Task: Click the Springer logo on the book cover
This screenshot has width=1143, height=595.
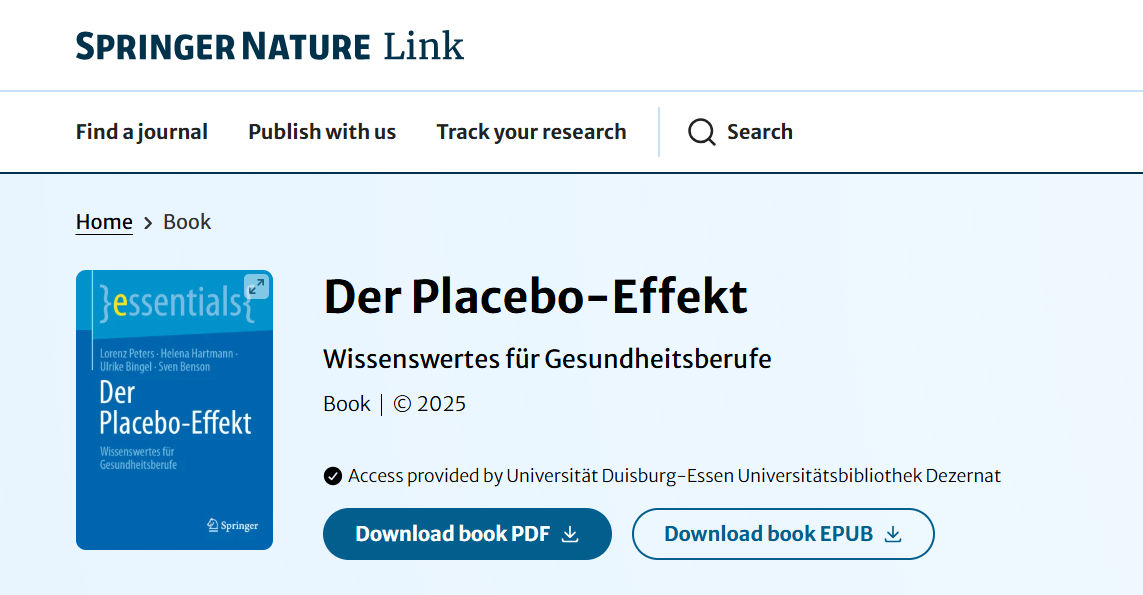Action: tap(232, 525)
